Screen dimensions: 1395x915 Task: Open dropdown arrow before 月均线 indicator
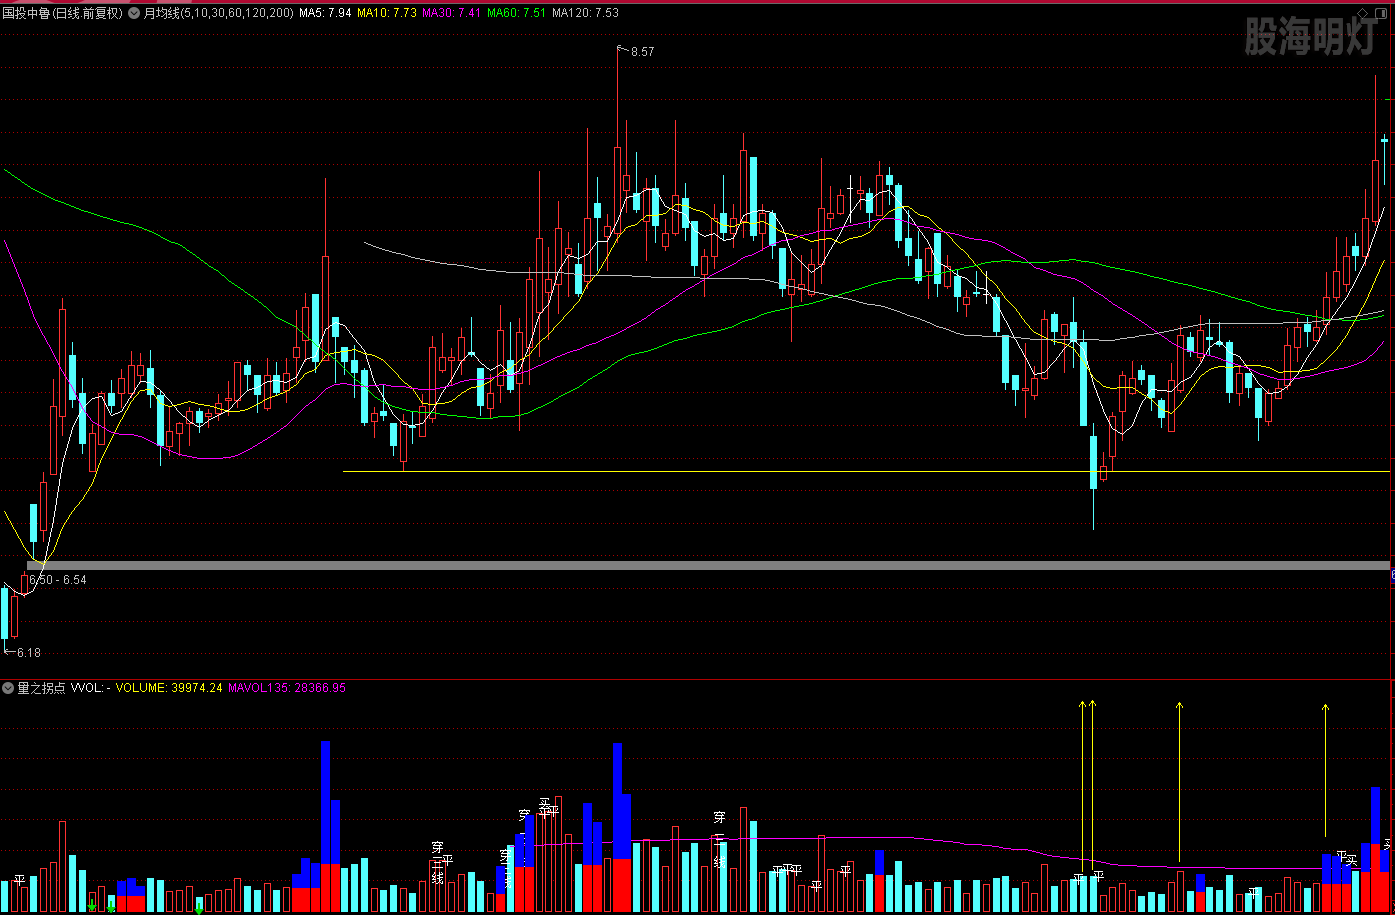pyautogui.click(x=134, y=13)
